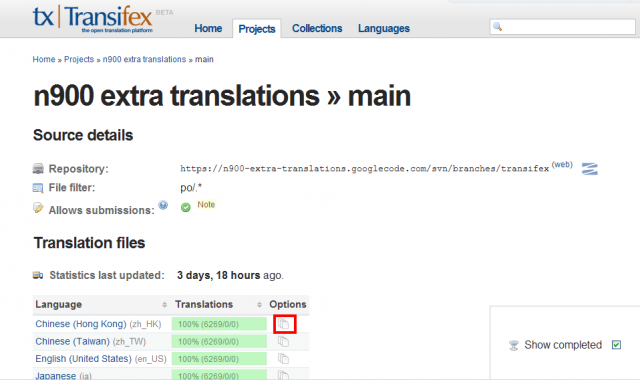Sort the table by Language column arrows
640x380 pixels.
click(164, 304)
